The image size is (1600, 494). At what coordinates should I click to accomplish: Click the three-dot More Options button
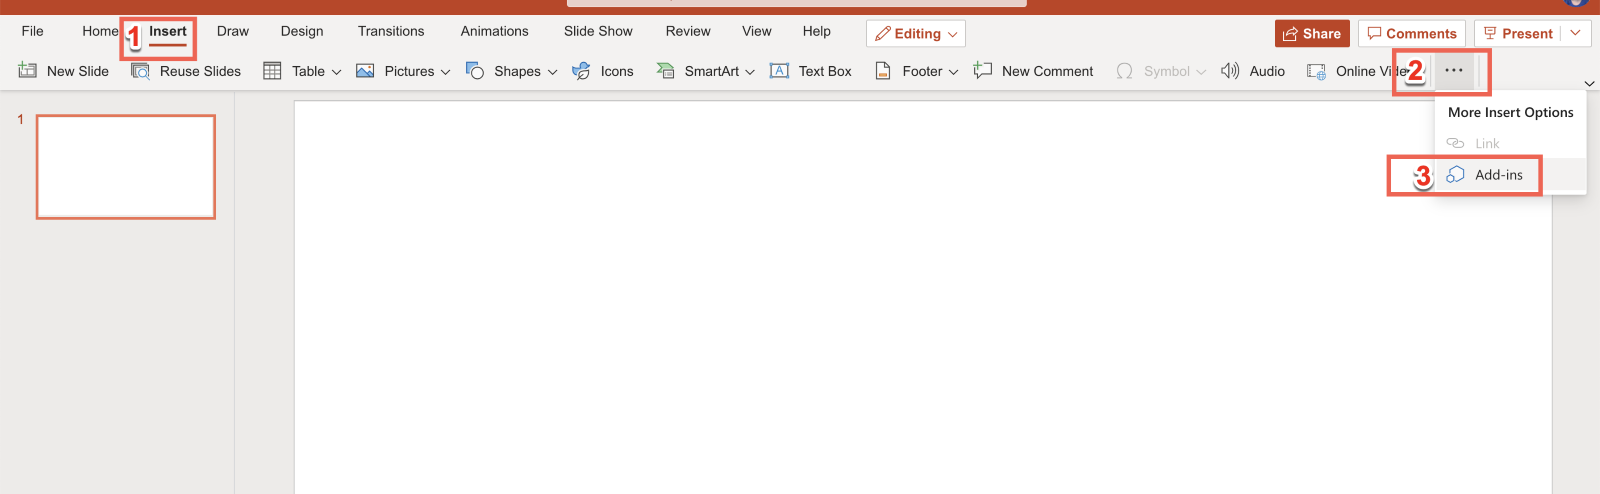tap(1454, 71)
